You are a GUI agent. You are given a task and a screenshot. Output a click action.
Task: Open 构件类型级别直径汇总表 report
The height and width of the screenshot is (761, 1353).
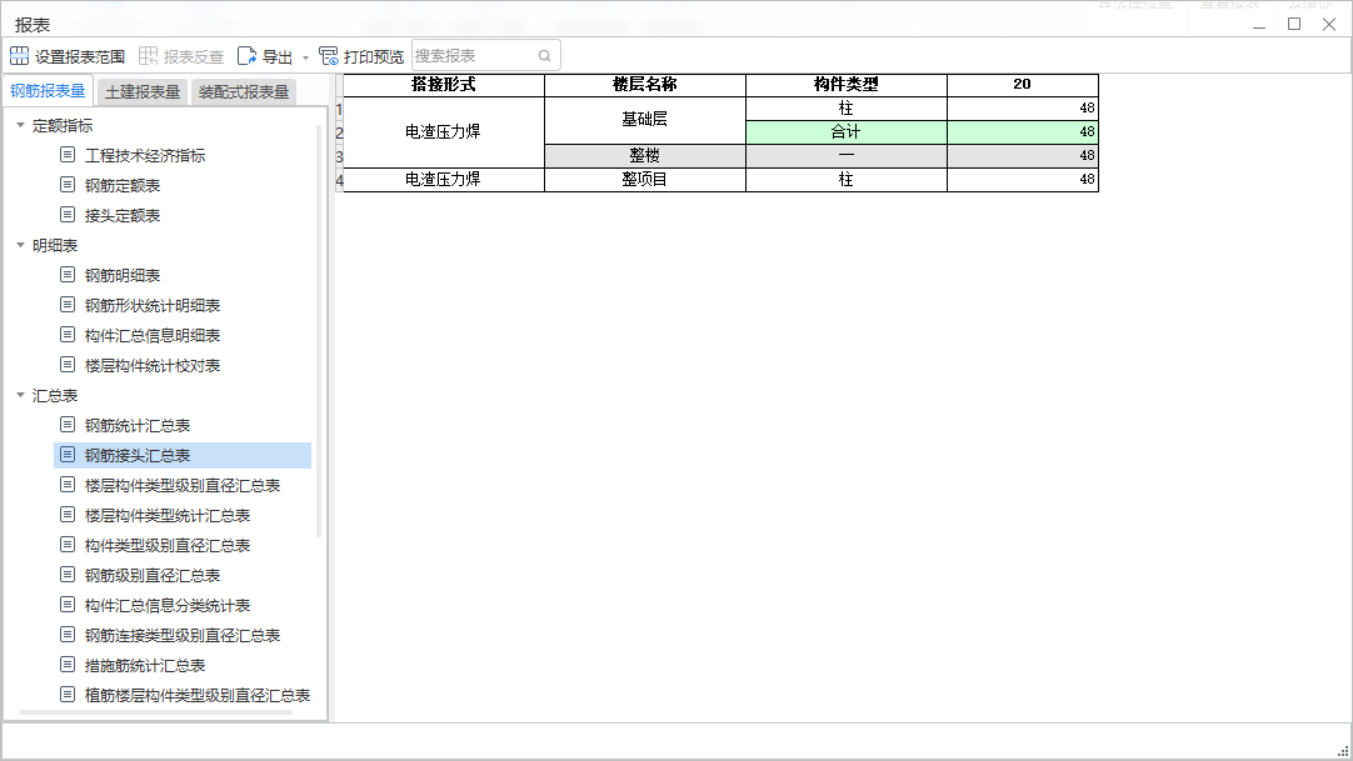point(168,546)
